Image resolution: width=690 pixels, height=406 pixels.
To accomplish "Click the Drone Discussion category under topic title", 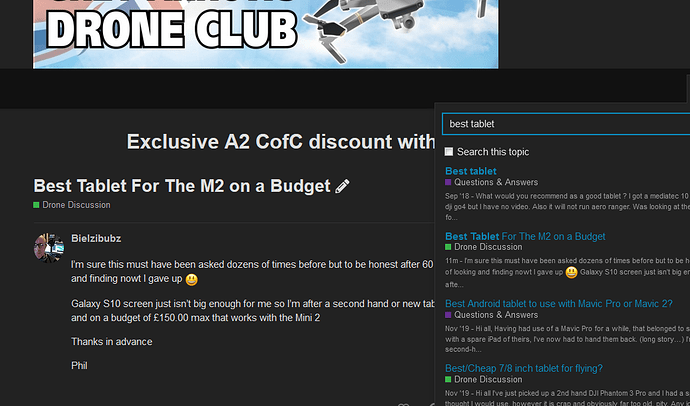I will click(x=76, y=205).
